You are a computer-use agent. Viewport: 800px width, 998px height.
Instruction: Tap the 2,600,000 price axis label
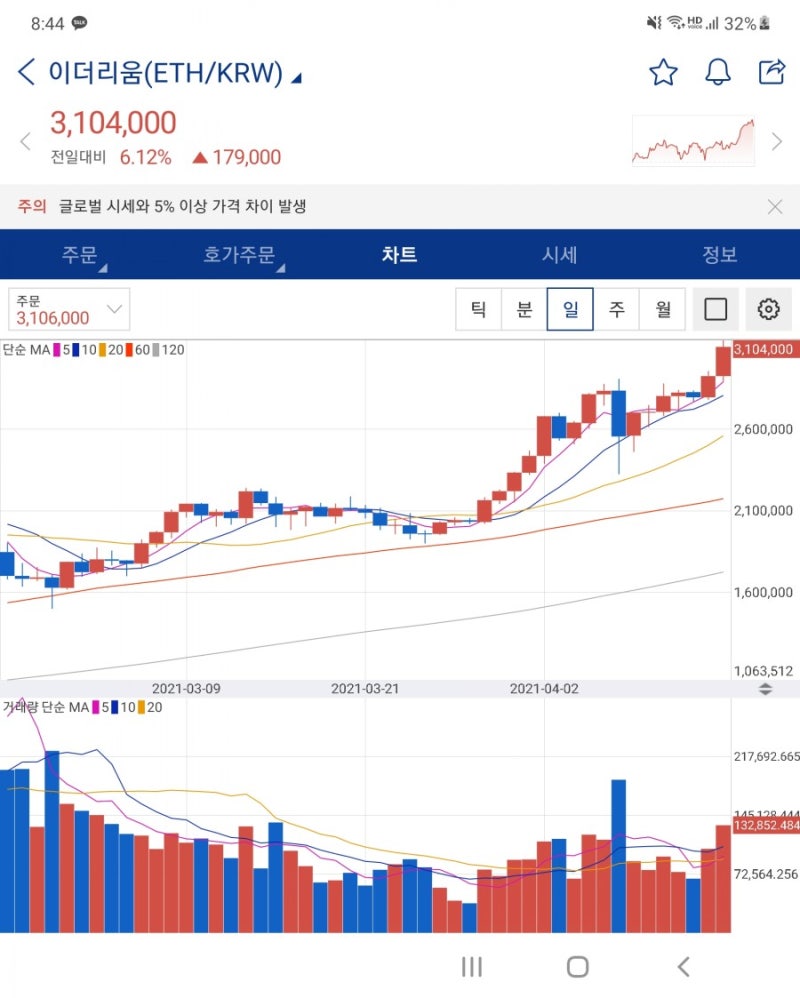coord(763,430)
